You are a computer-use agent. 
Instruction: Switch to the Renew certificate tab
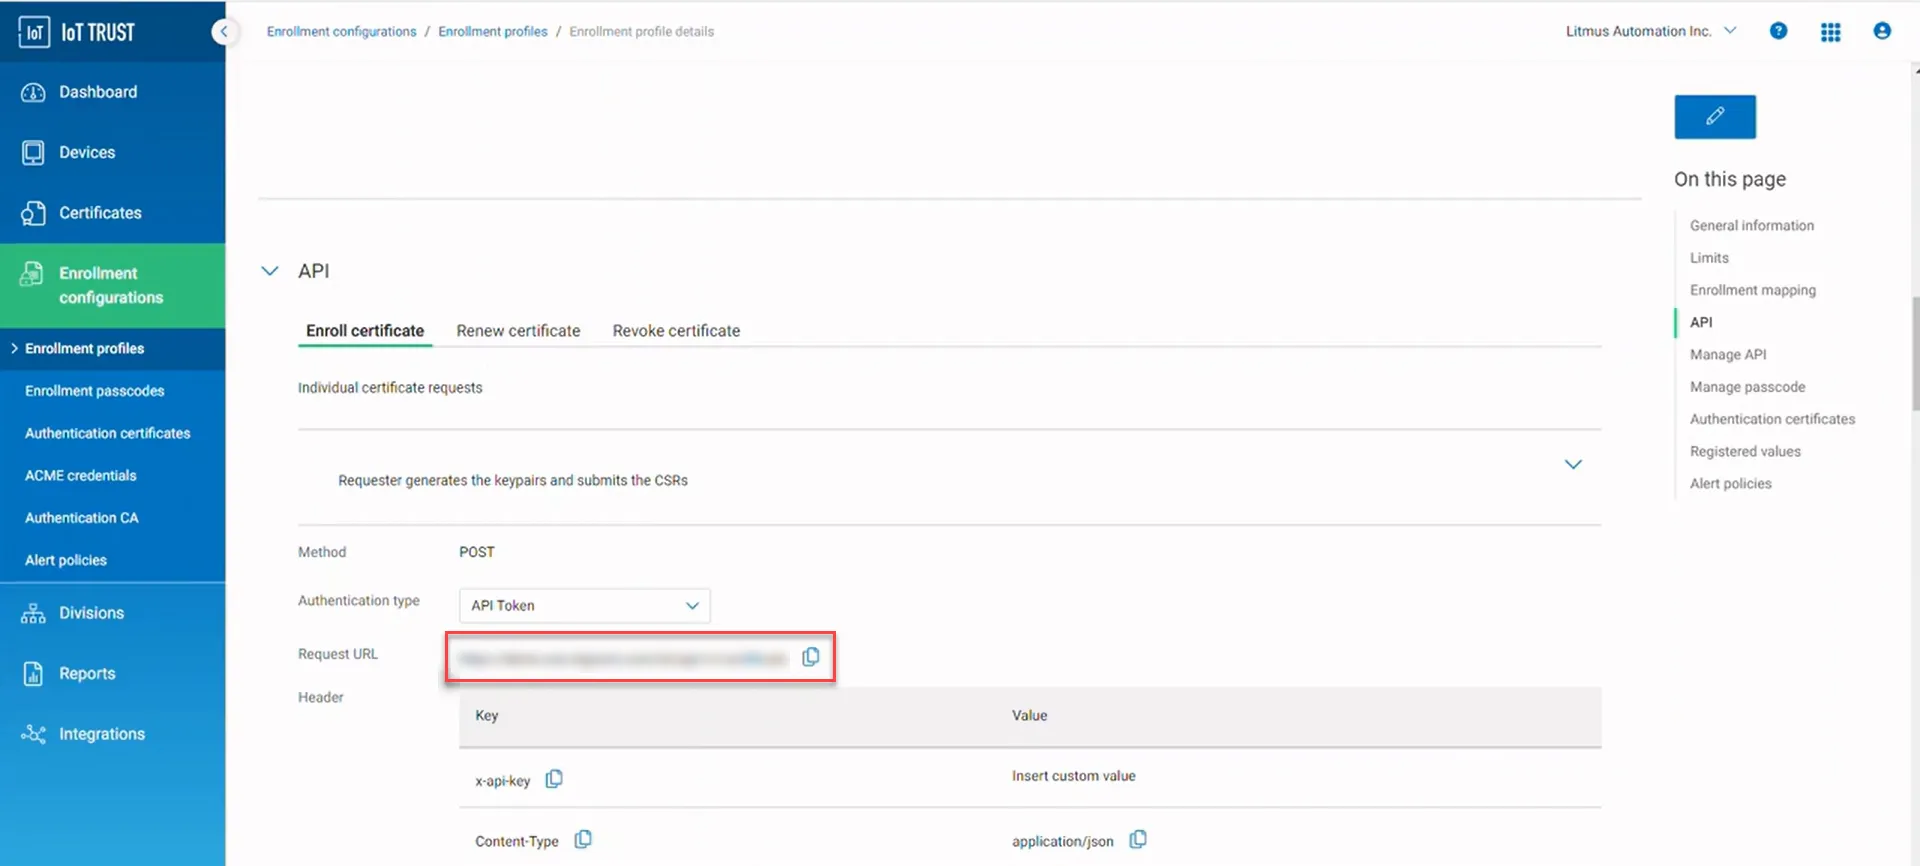(518, 331)
